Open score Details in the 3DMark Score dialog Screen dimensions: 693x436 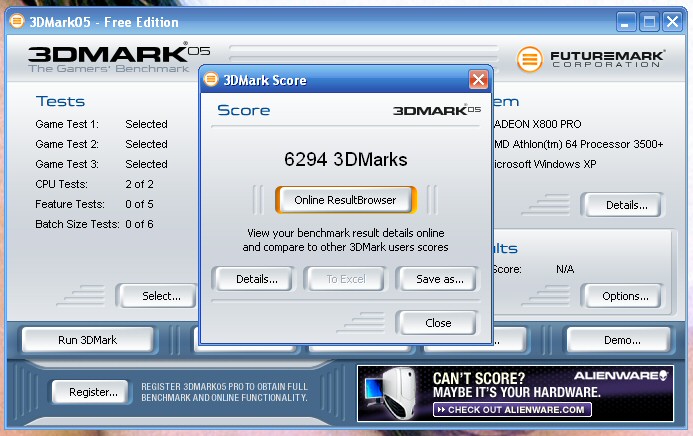click(256, 279)
